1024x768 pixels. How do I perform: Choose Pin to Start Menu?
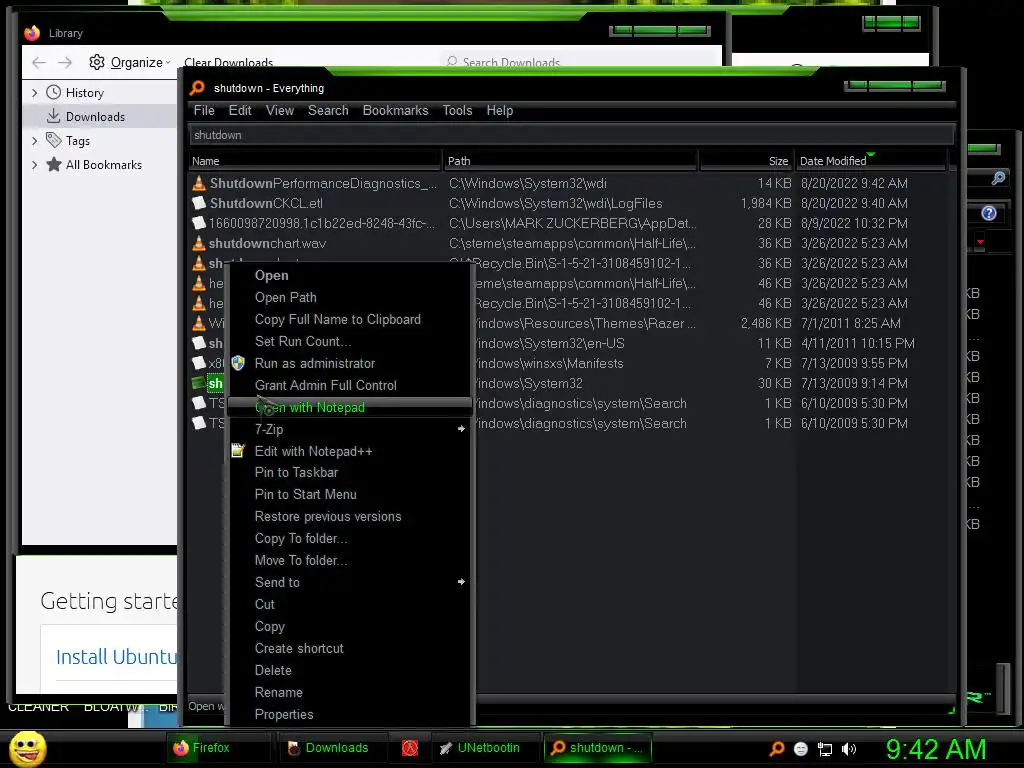(x=349, y=494)
